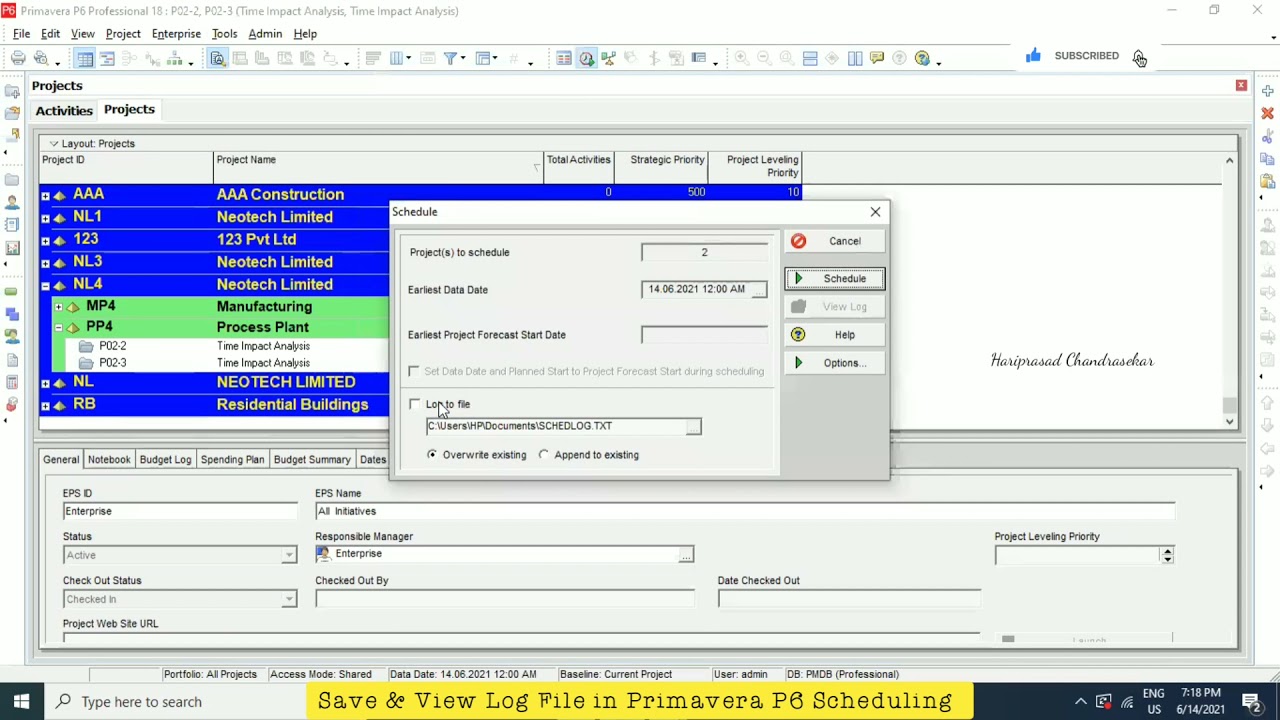The height and width of the screenshot is (720, 1280).
Task: Click the red Delete X in right sidebar
Action: tap(1267, 114)
